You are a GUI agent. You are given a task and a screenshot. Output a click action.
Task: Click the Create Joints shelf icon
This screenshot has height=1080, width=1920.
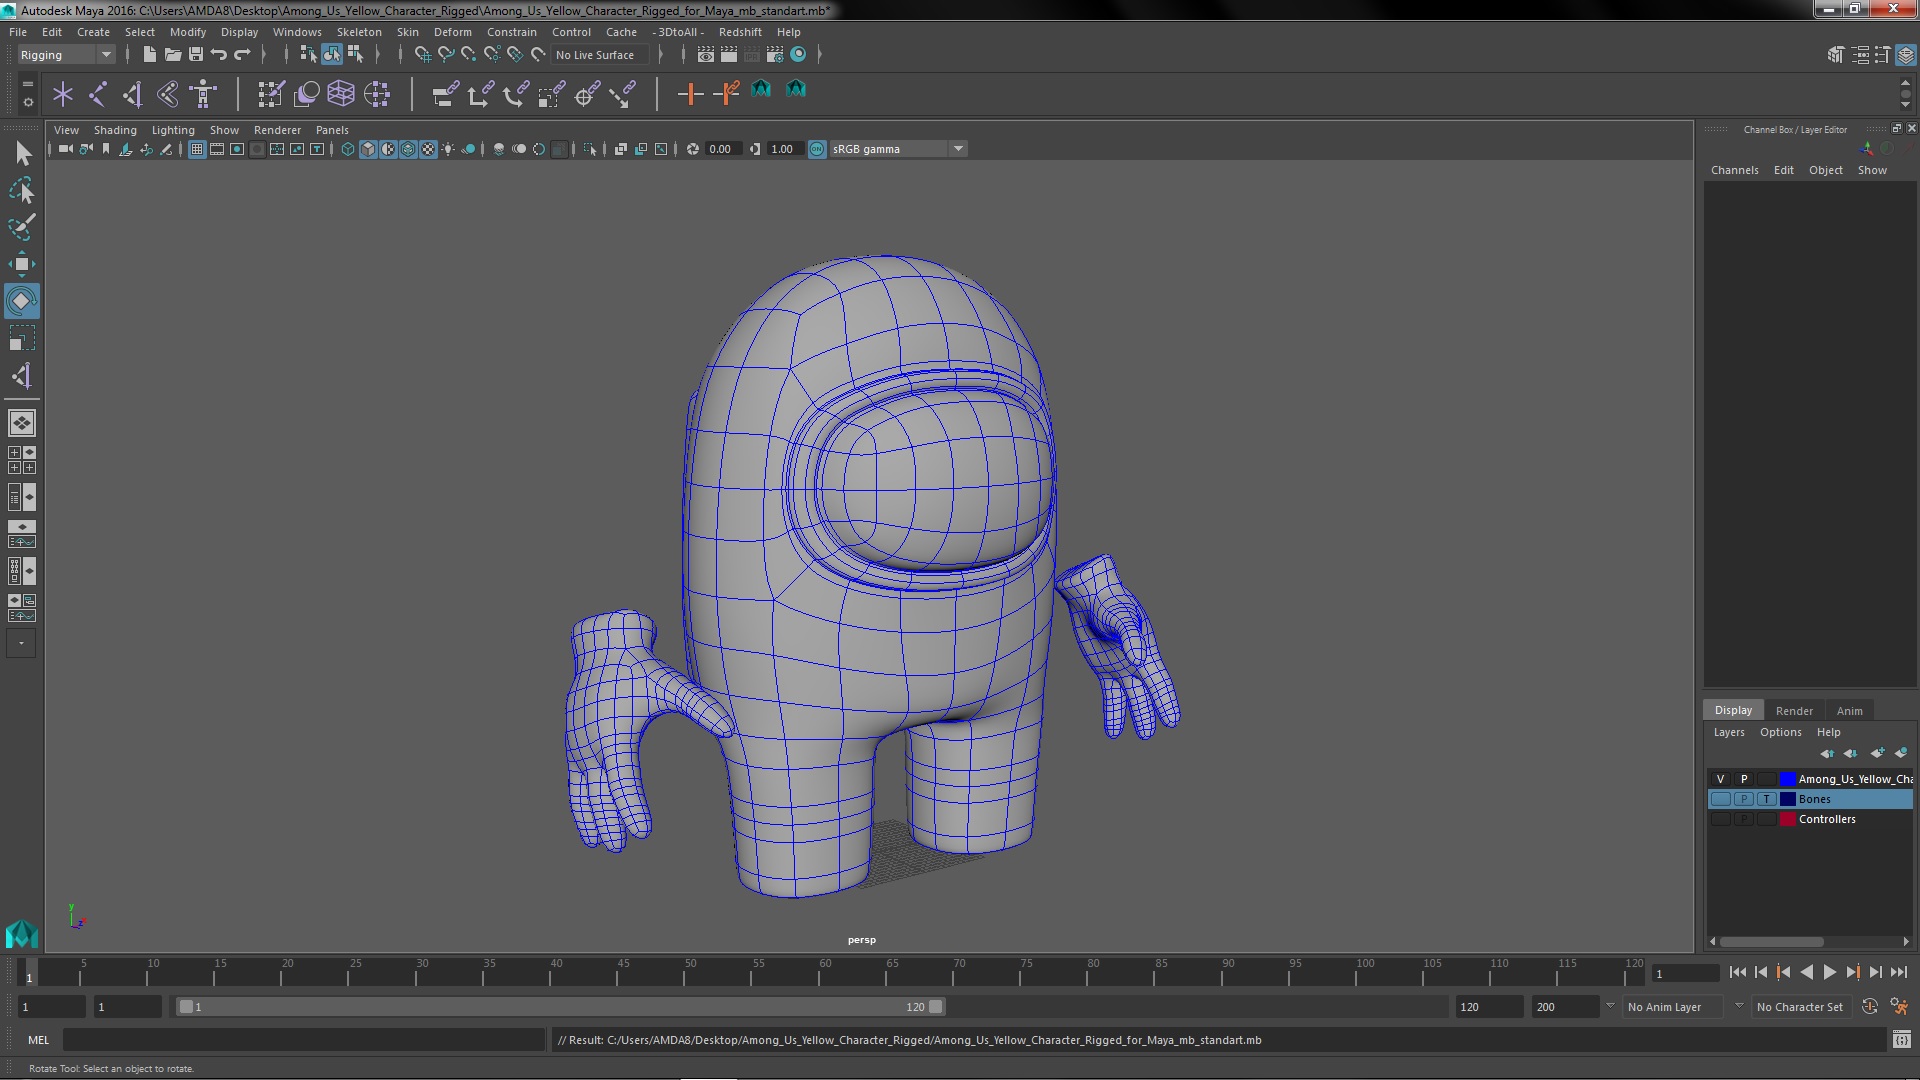pos(98,94)
